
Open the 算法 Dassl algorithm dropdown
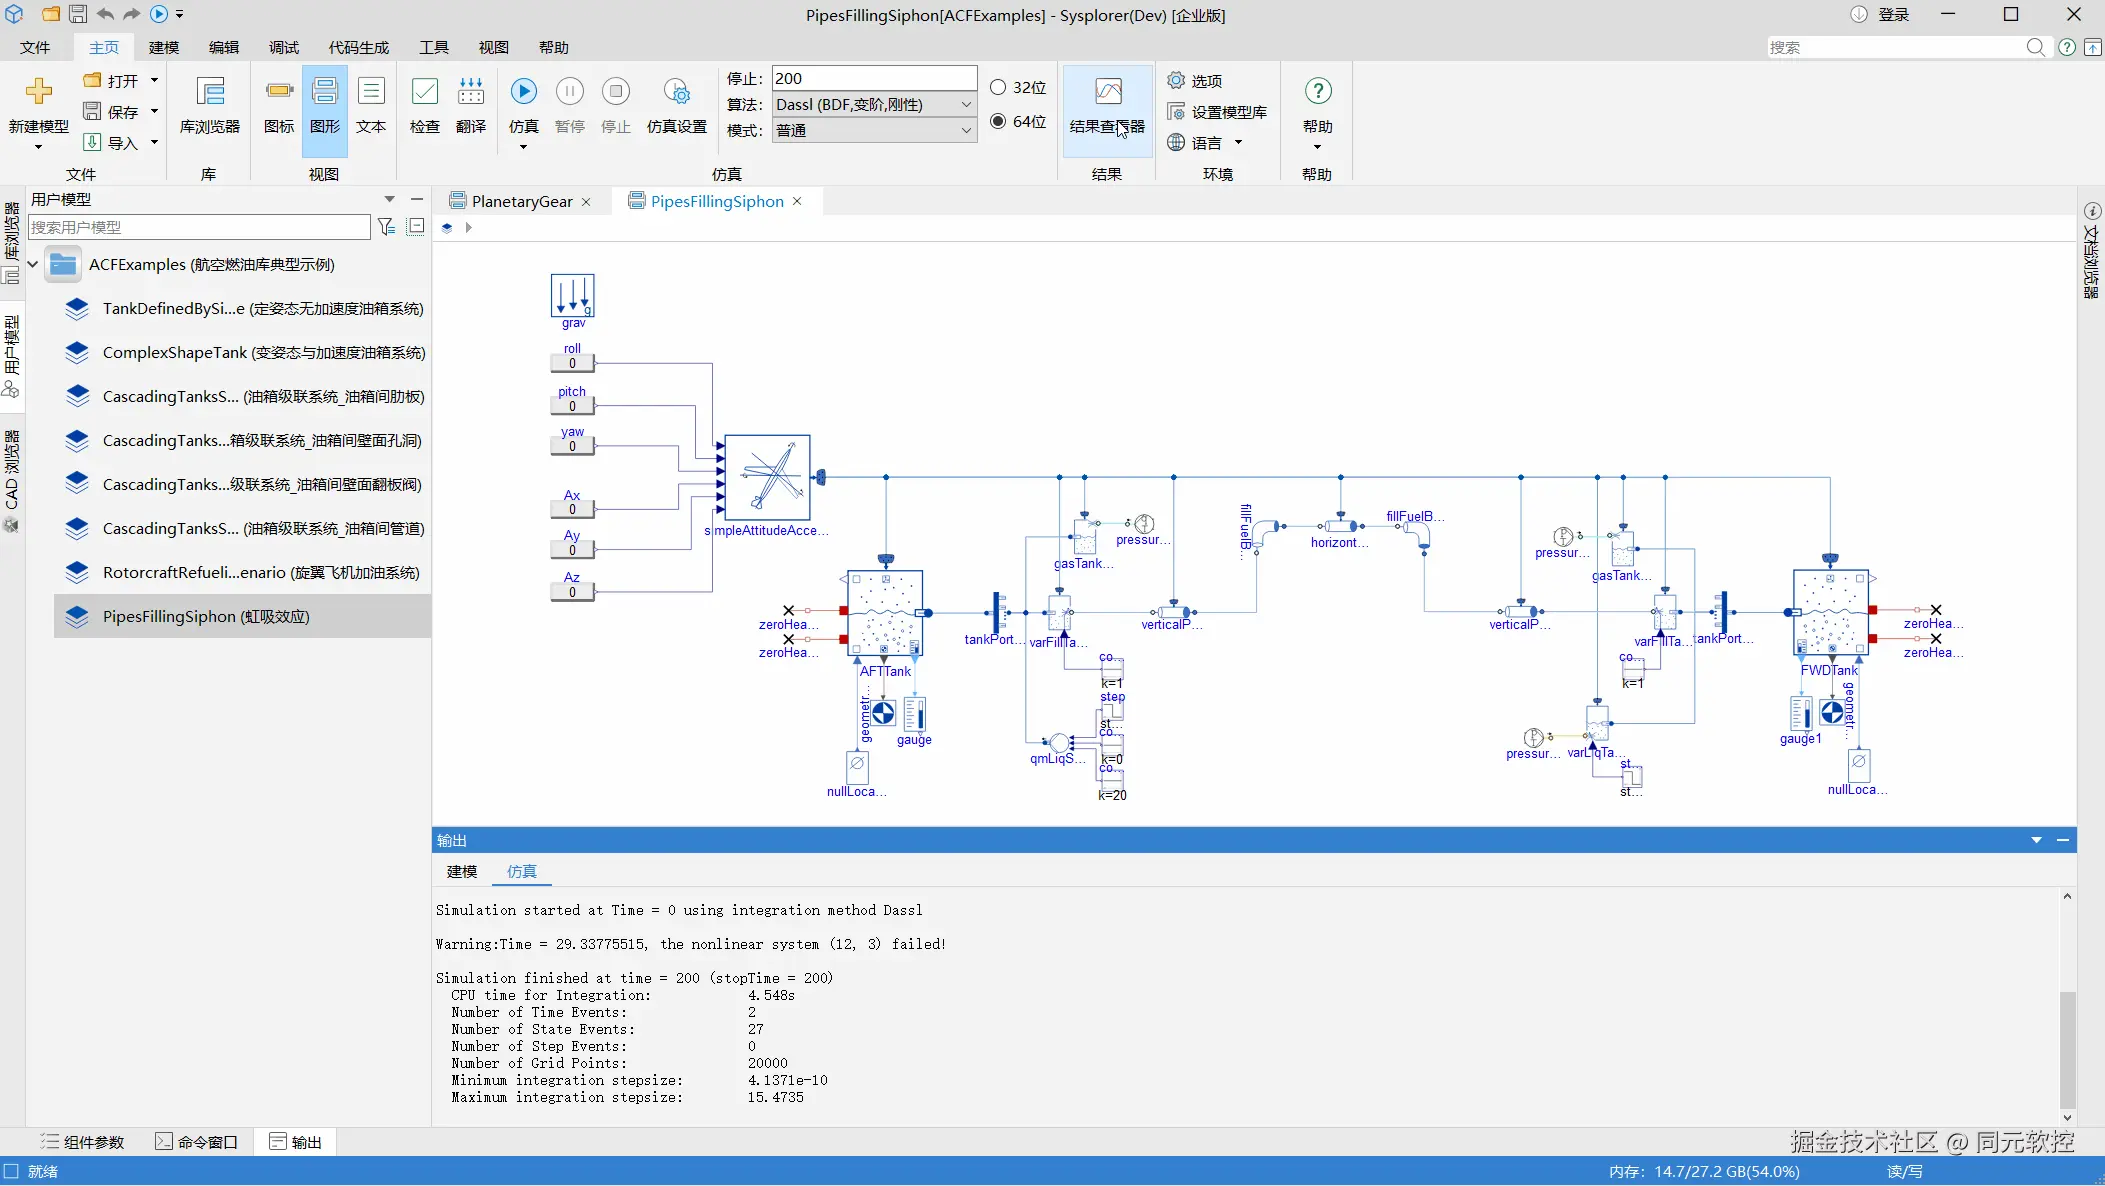[x=874, y=105]
